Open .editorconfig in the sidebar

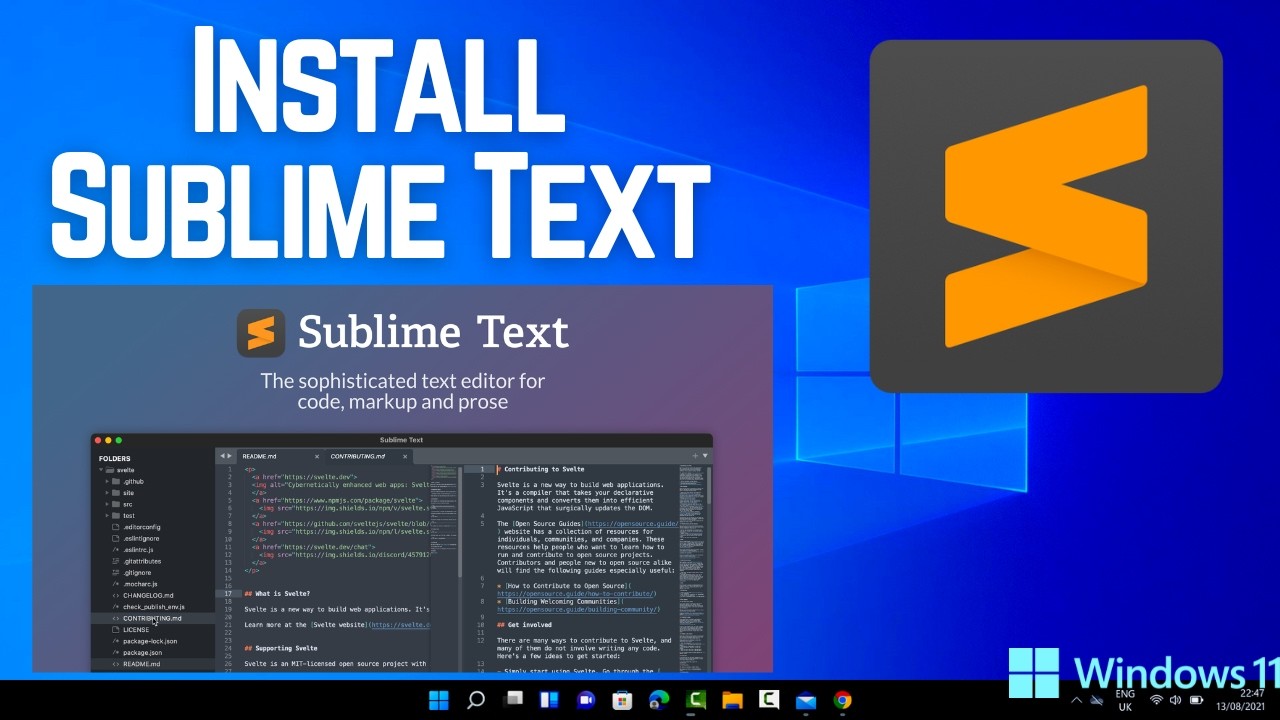point(141,527)
